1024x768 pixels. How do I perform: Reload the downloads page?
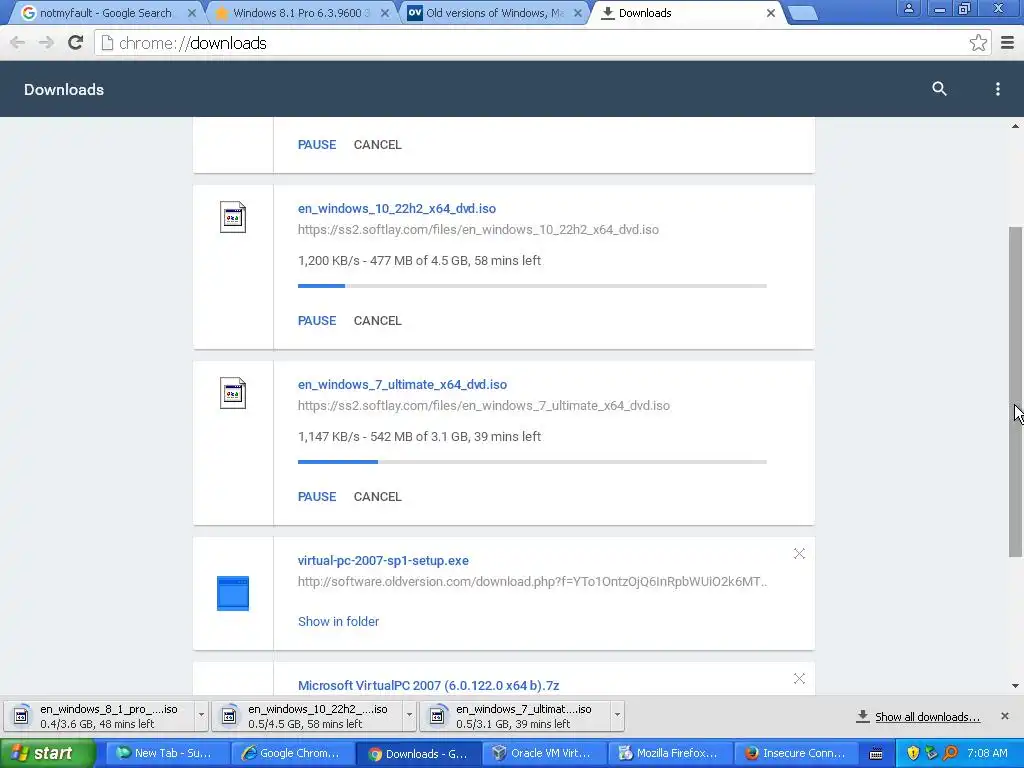(x=76, y=43)
